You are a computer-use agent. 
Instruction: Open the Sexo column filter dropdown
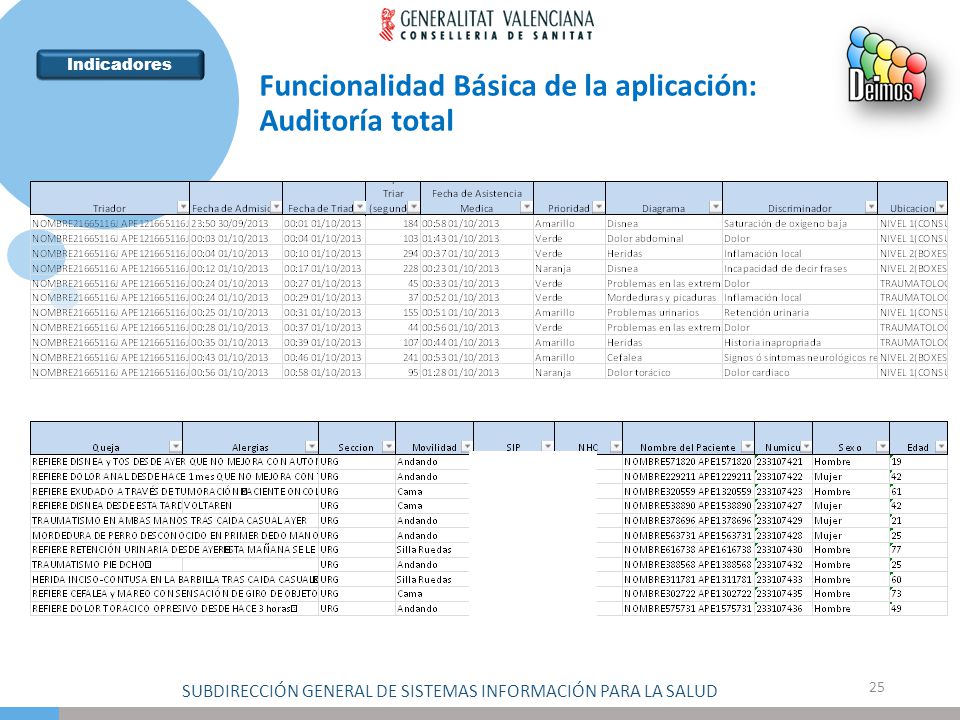882,446
